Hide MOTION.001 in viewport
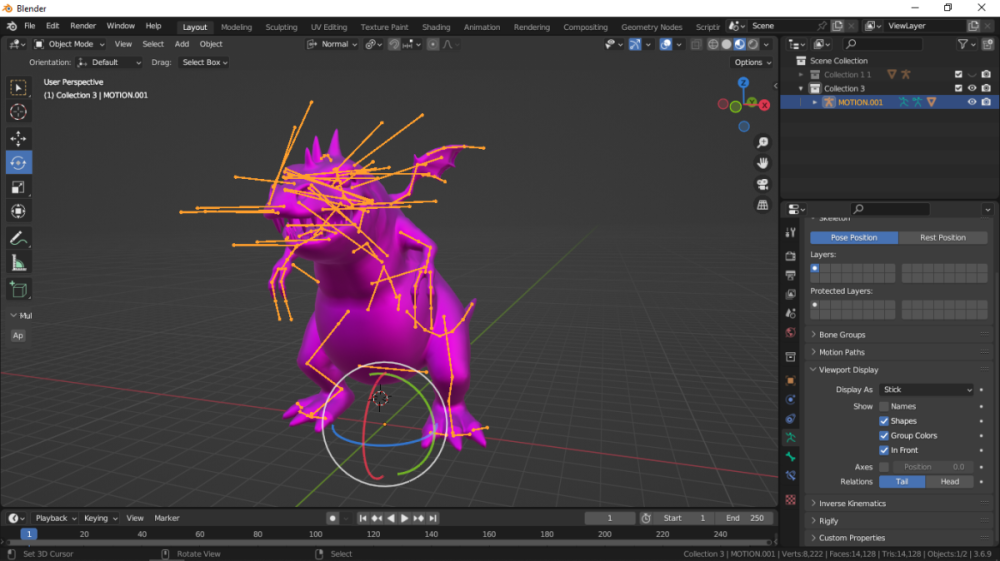Image resolution: width=1000 pixels, height=561 pixels. 972,102
